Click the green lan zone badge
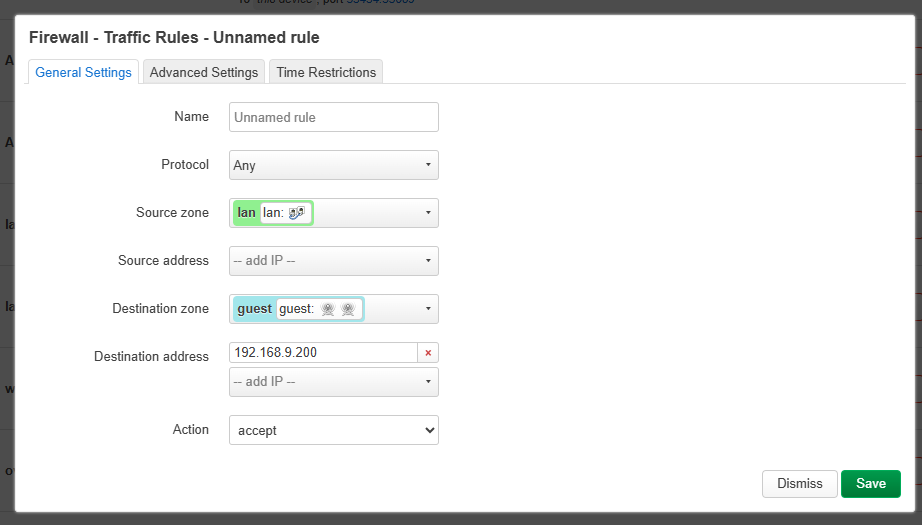 246,213
